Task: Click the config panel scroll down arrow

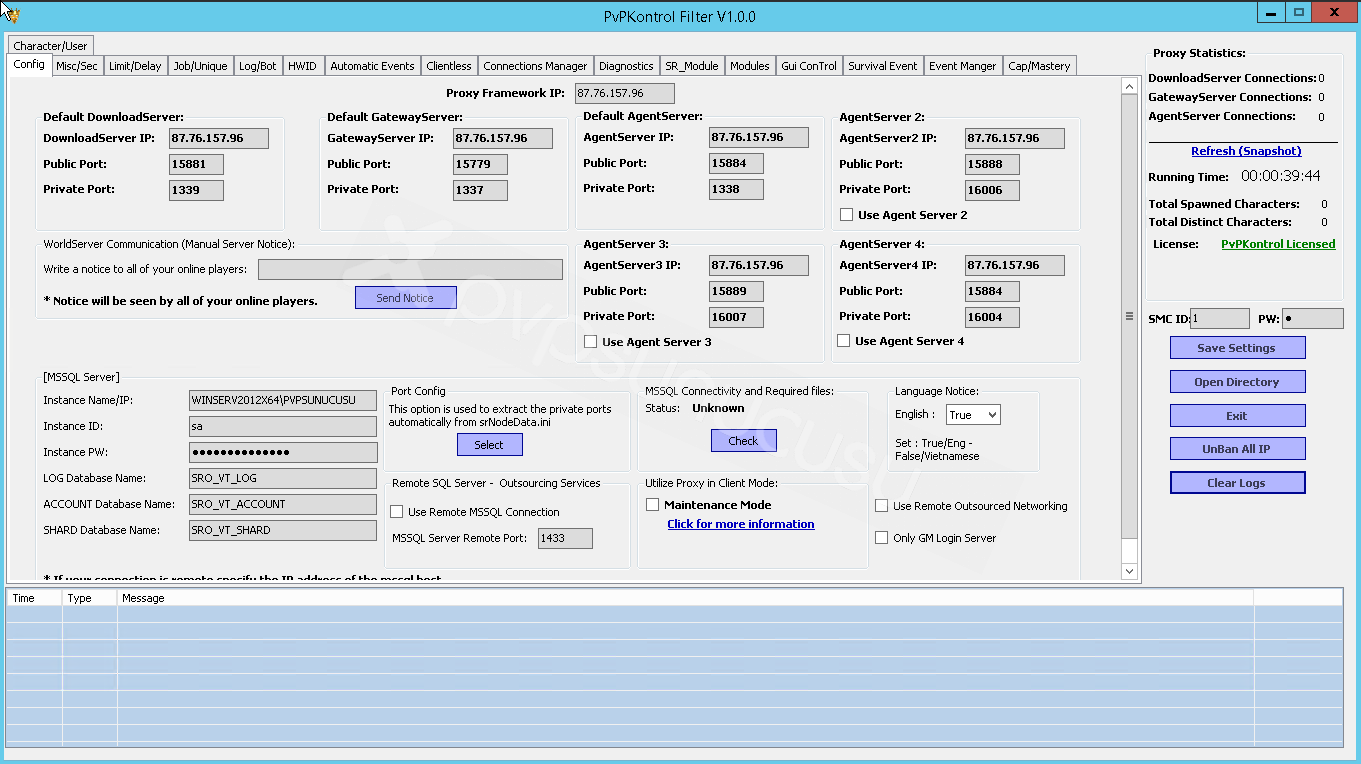Action: click(1130, 571)
